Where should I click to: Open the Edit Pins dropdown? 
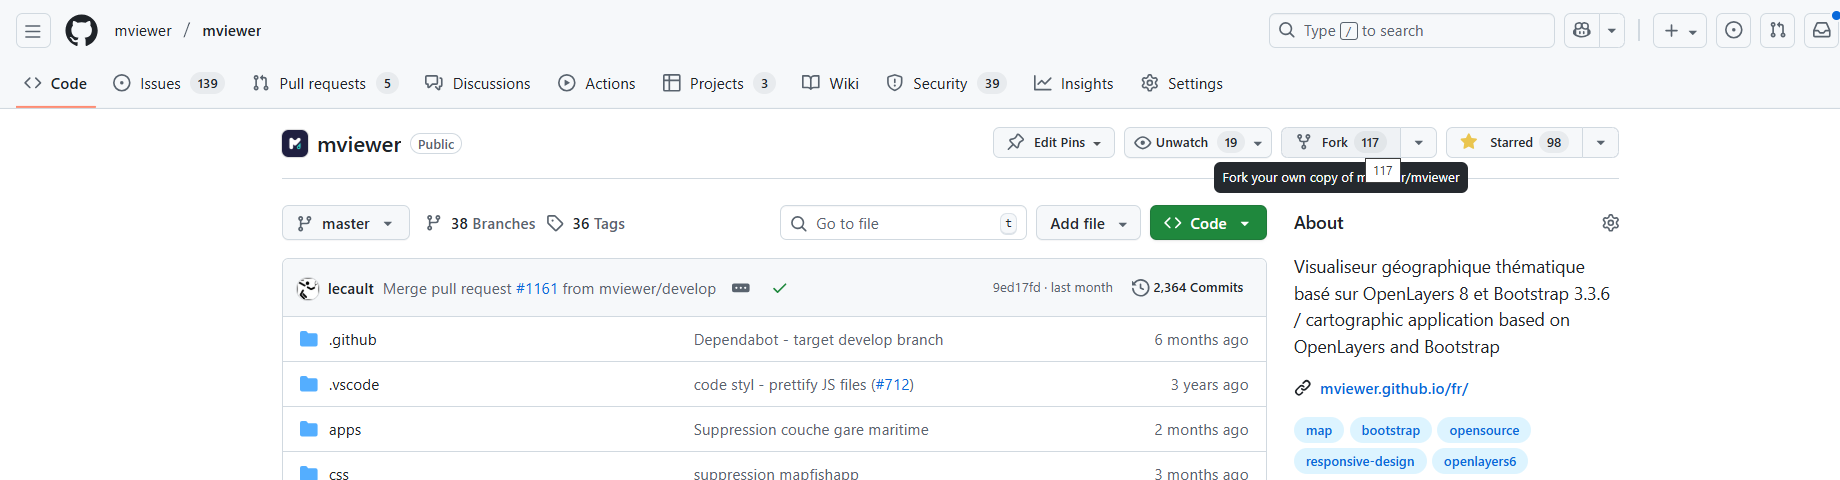1054,143
